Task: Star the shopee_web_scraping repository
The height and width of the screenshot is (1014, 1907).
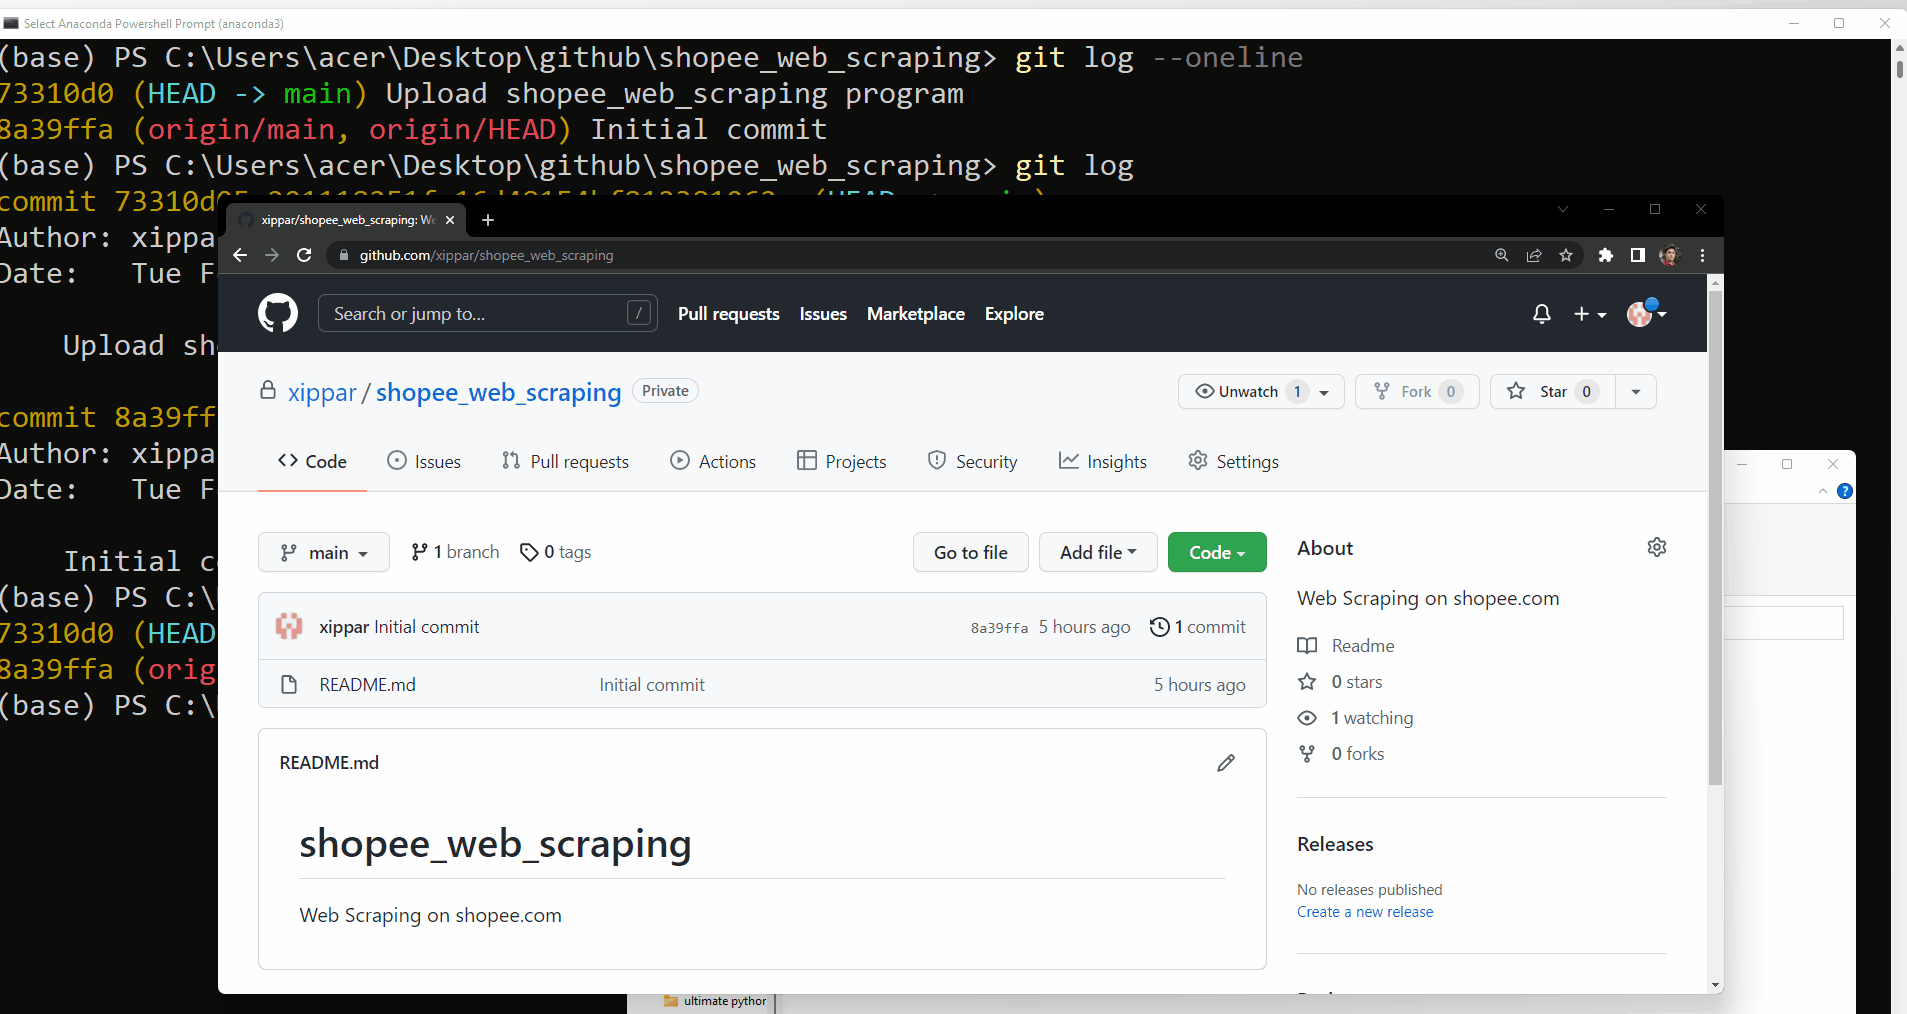Action: (1551, 392)
